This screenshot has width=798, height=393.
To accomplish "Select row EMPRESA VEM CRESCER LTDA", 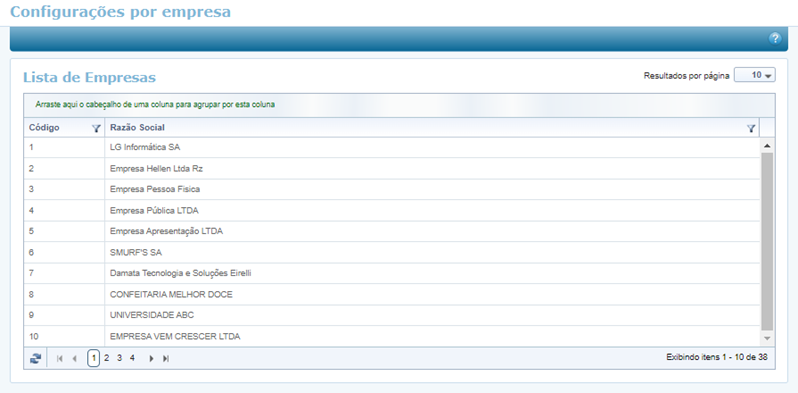I will pos(392,336).
